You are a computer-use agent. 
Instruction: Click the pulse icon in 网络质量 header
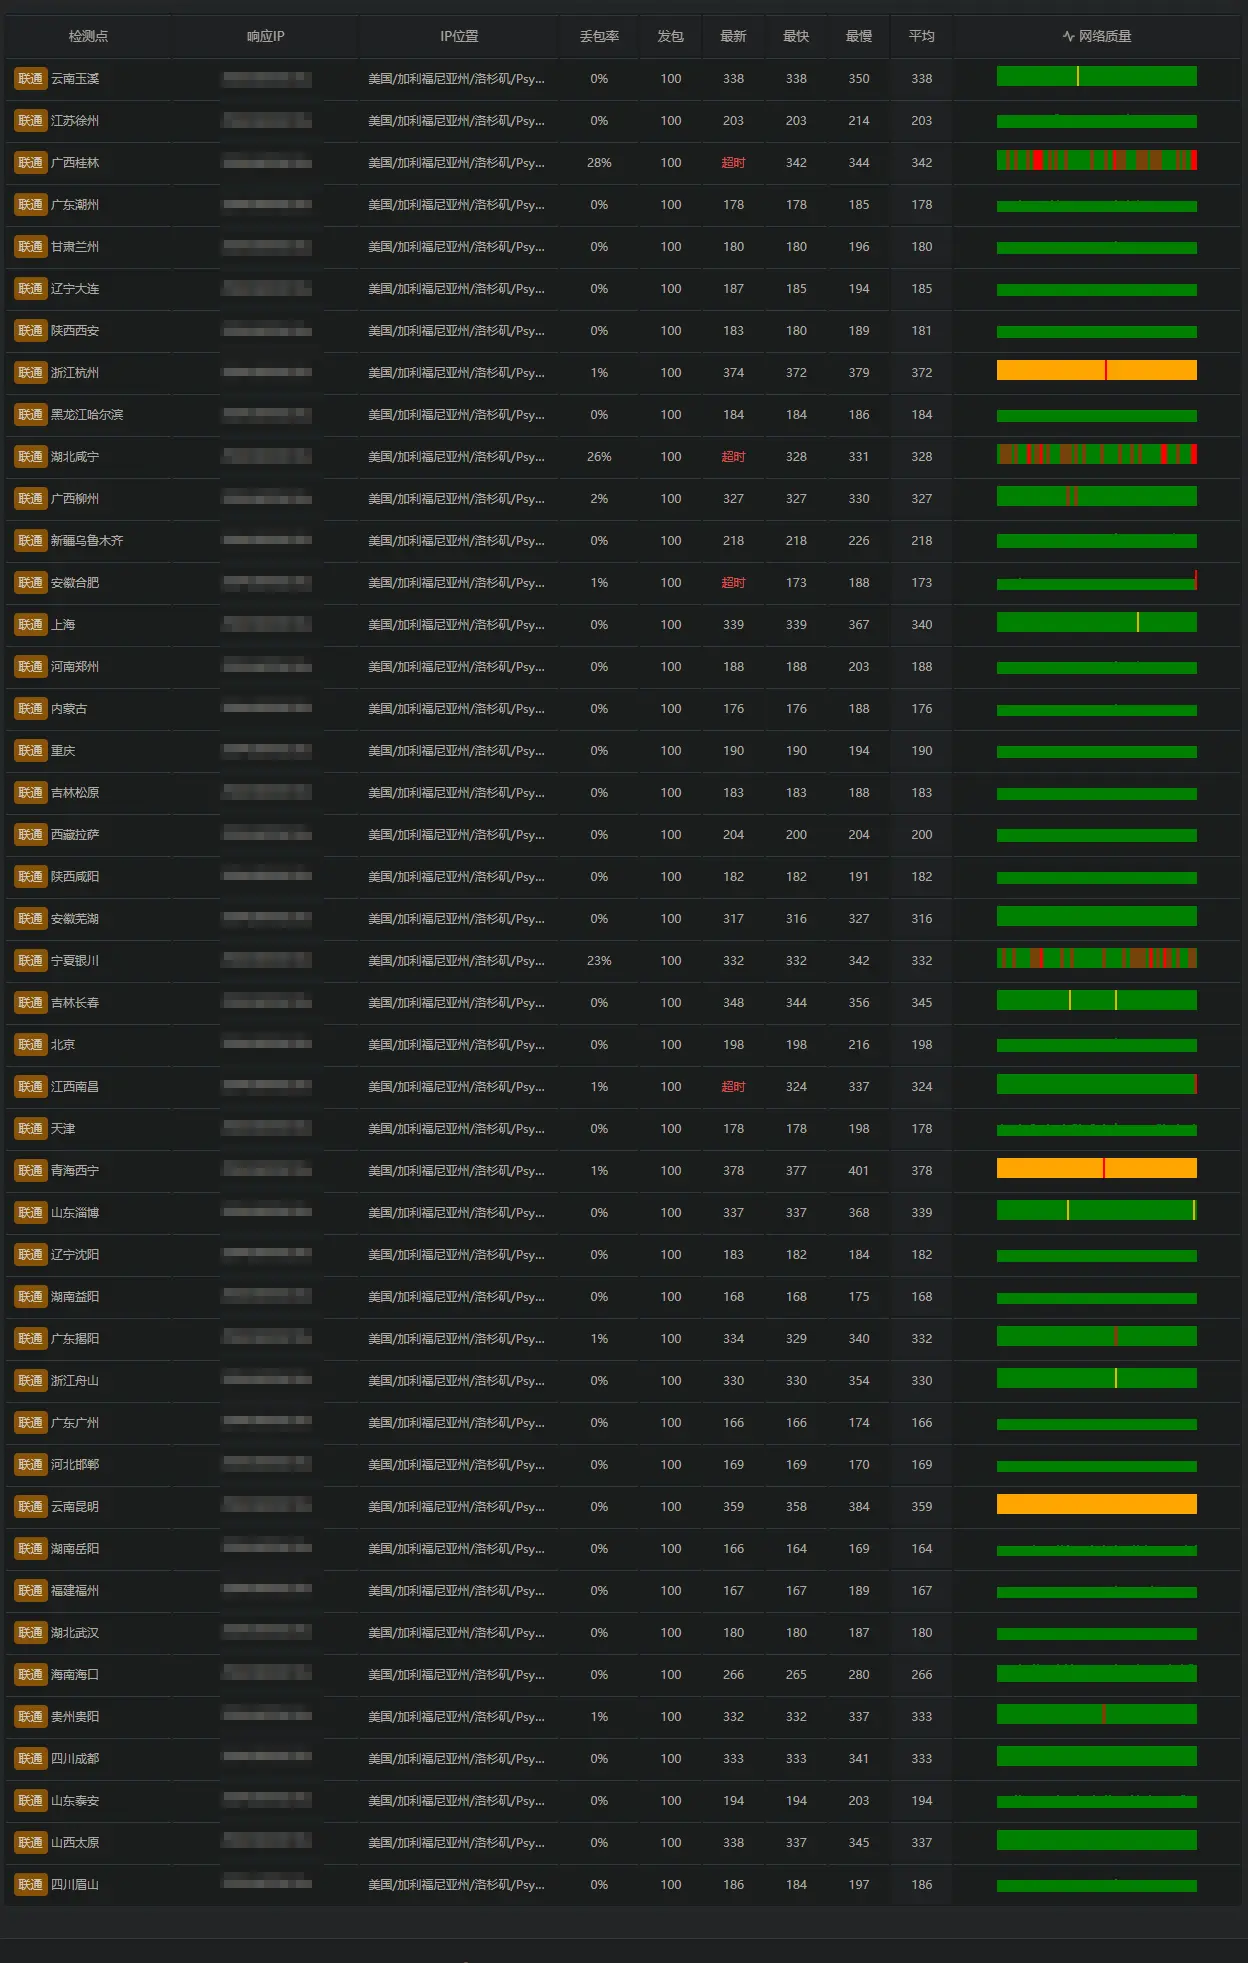click(1068, 37)
